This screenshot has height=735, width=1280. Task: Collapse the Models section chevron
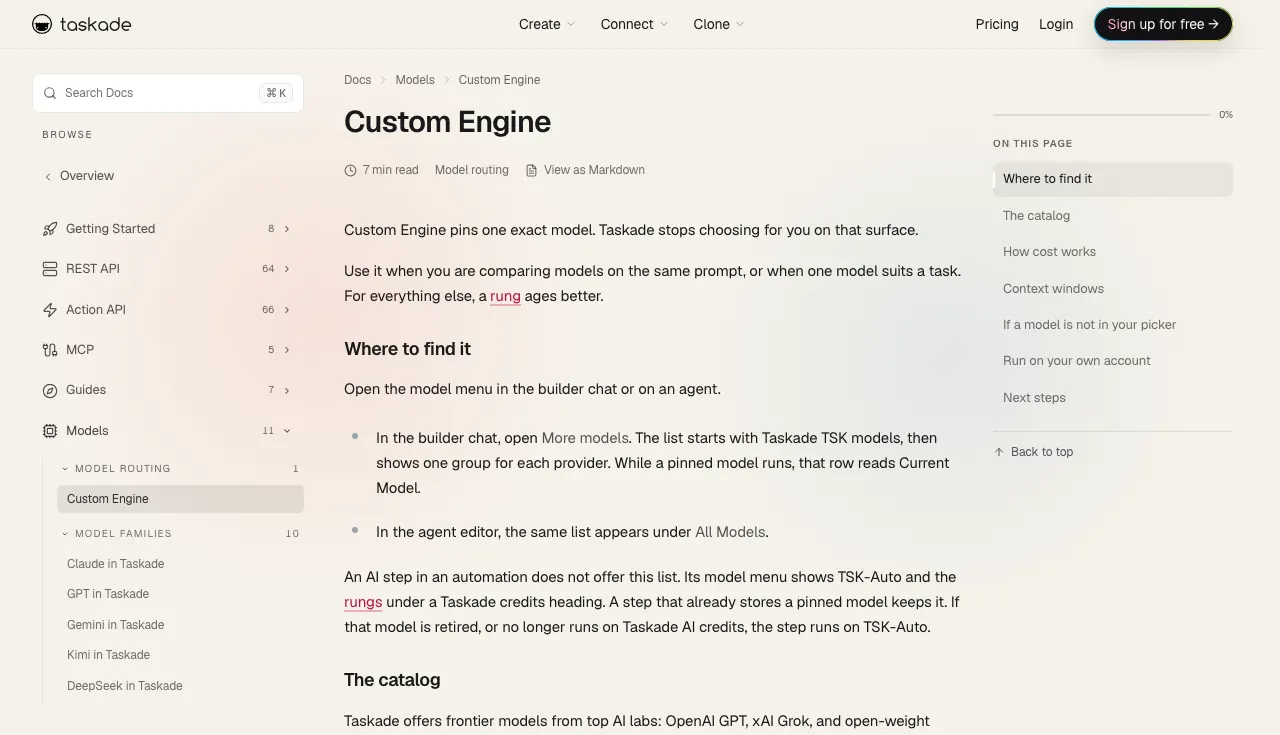[x=287, y=431]
